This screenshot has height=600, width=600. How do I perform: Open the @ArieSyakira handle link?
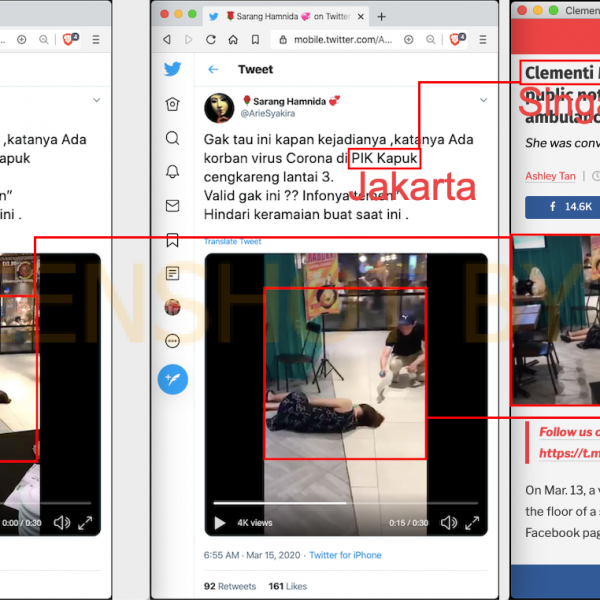click(267, 114)
